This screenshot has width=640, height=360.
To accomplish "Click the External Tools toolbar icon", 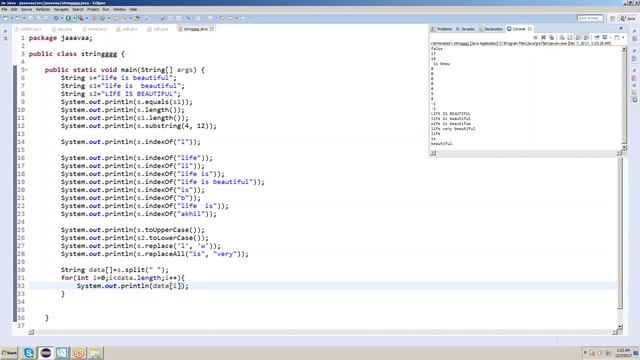I will (80, 18).
